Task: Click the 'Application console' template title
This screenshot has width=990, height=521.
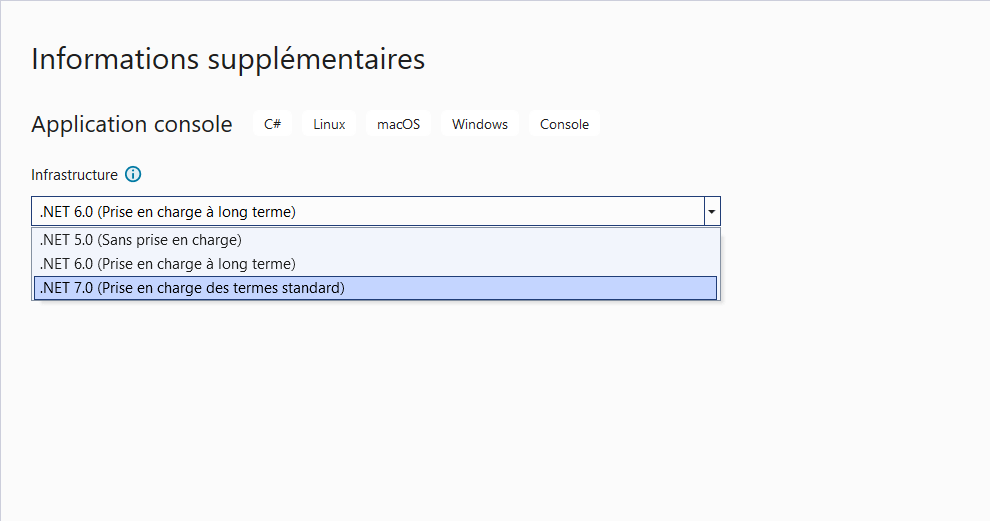Action: point(132,125)
